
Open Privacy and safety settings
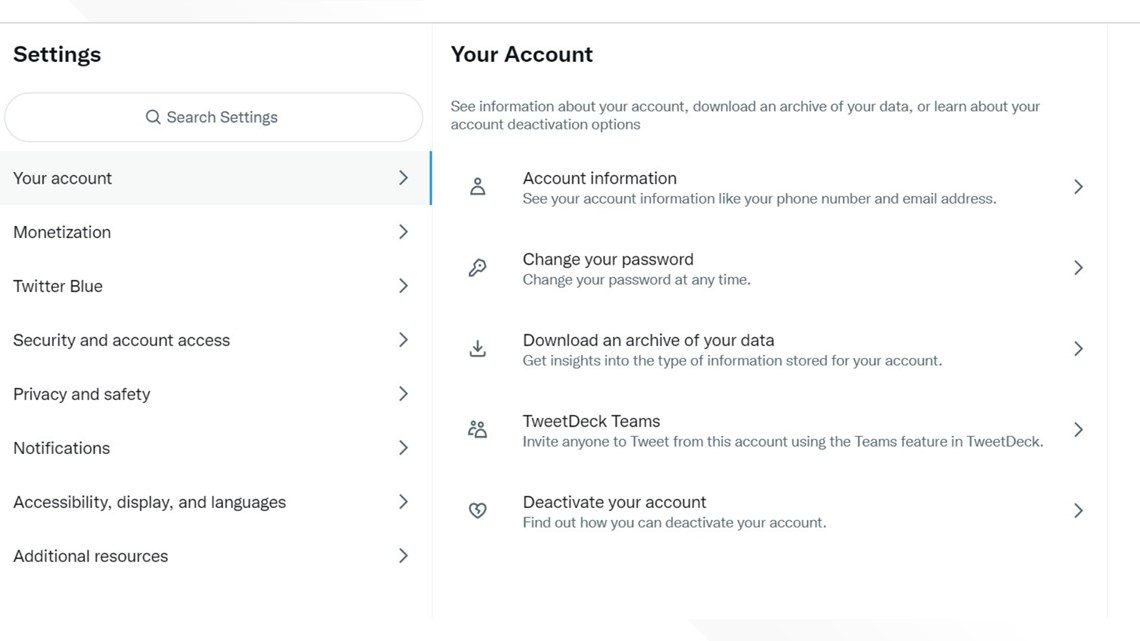pyautogui.click(x=215, y=394)
